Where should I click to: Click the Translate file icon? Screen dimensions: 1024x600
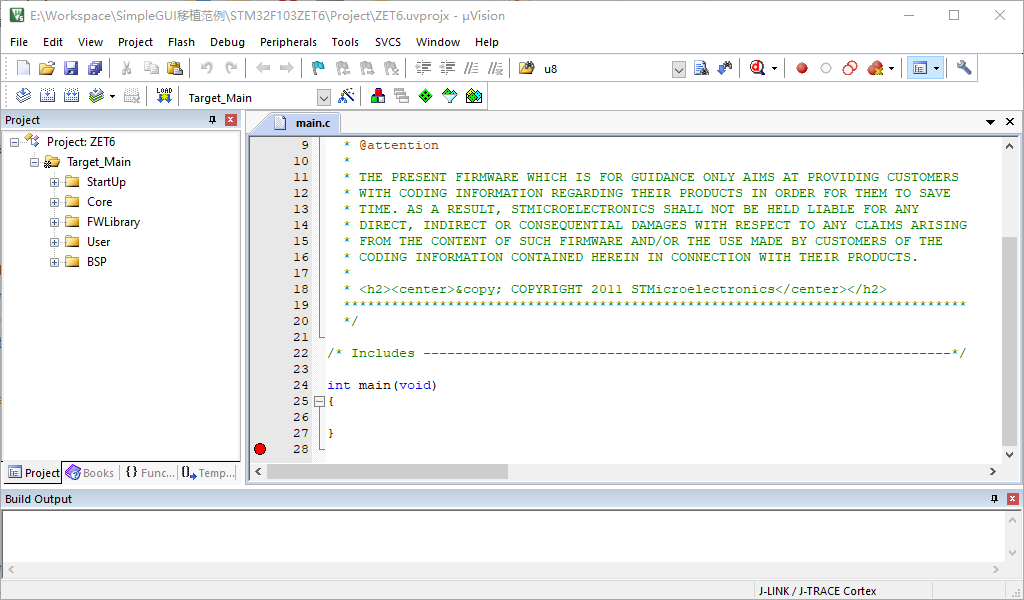pos(24,97)
